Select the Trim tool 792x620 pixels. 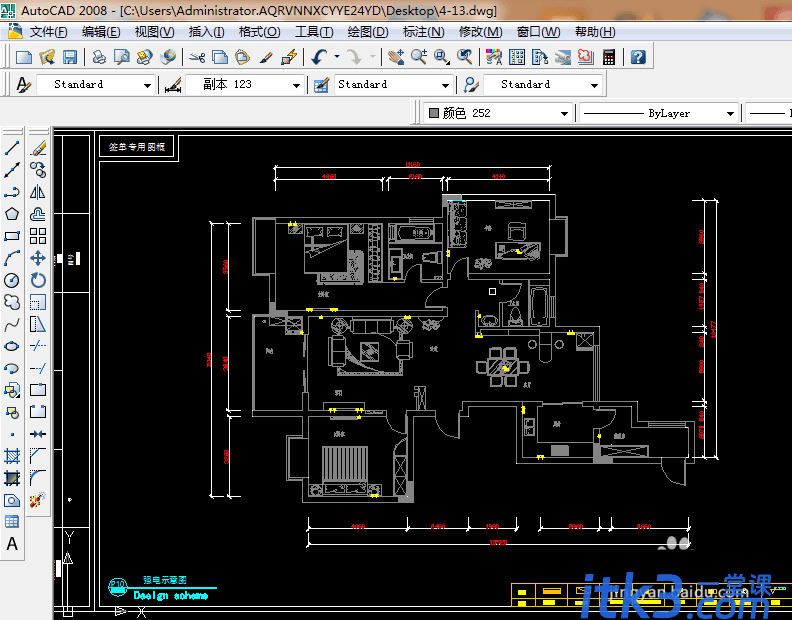click(x=38, y=346)
